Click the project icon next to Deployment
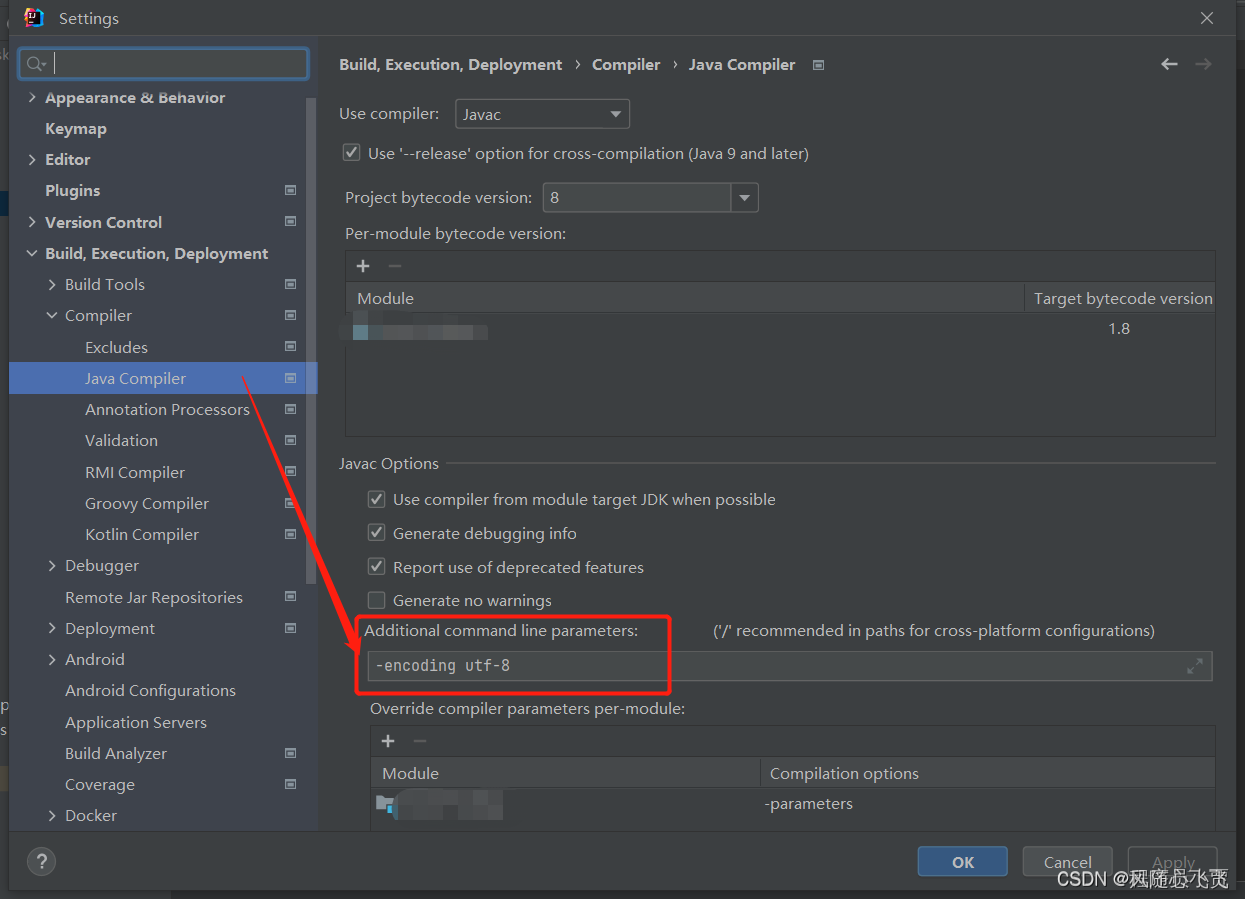The width and height of the screenshot is (1245, 899). tap(290, 628)
